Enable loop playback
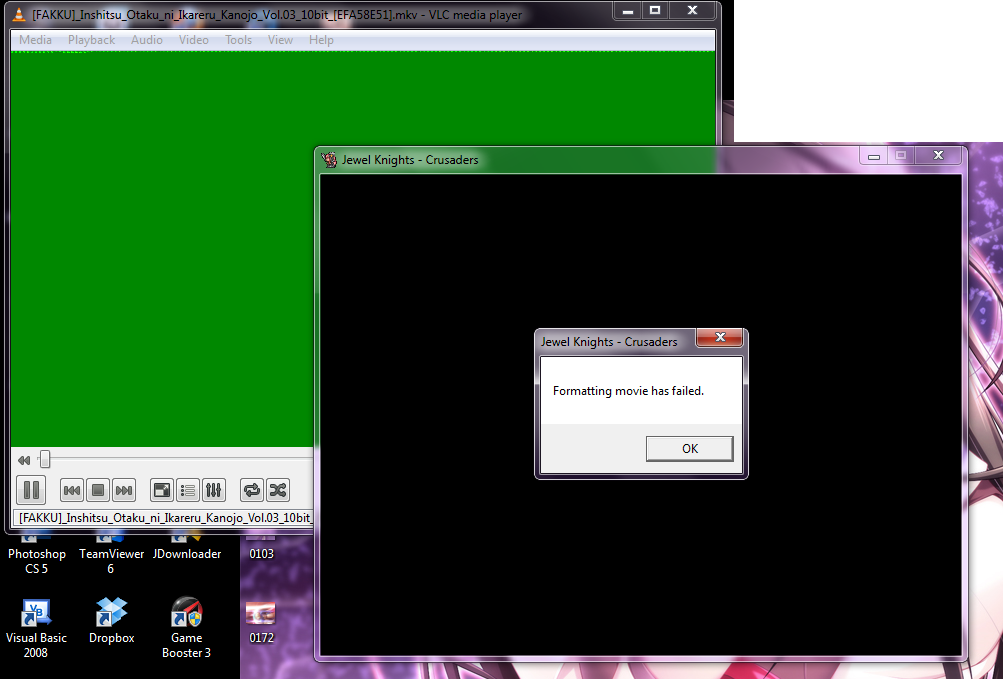1003x679 pixels. [x=253, y=490]
